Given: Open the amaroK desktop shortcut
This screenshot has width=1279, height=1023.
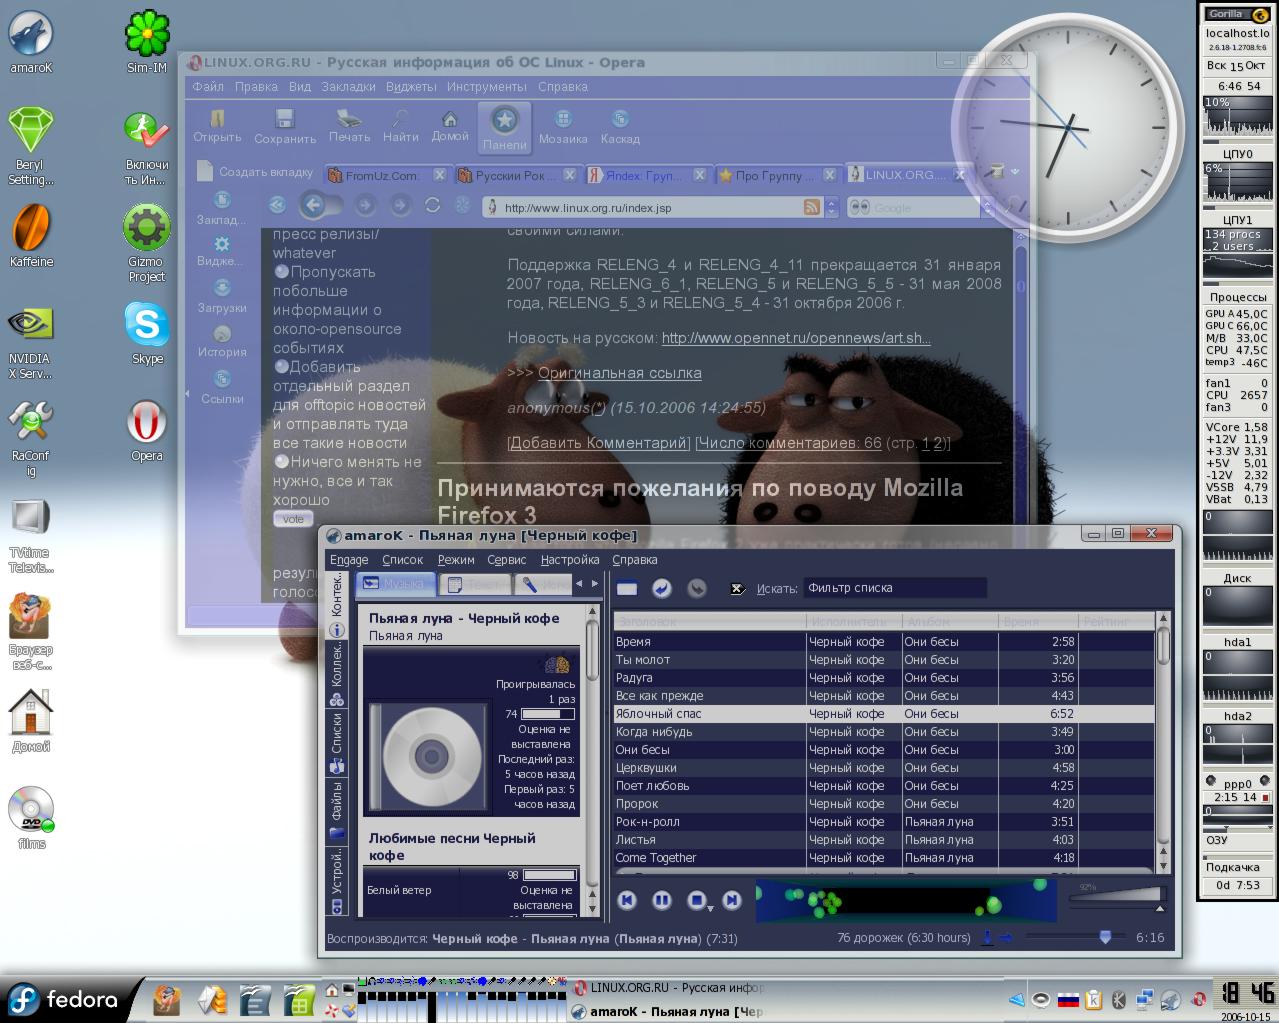Looking at the screenshot, I should [x=31, y=43].
